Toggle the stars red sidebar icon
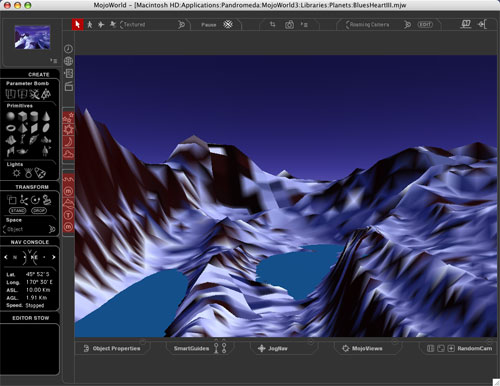This screenshot has width=500, height=386. pos(68,117)
